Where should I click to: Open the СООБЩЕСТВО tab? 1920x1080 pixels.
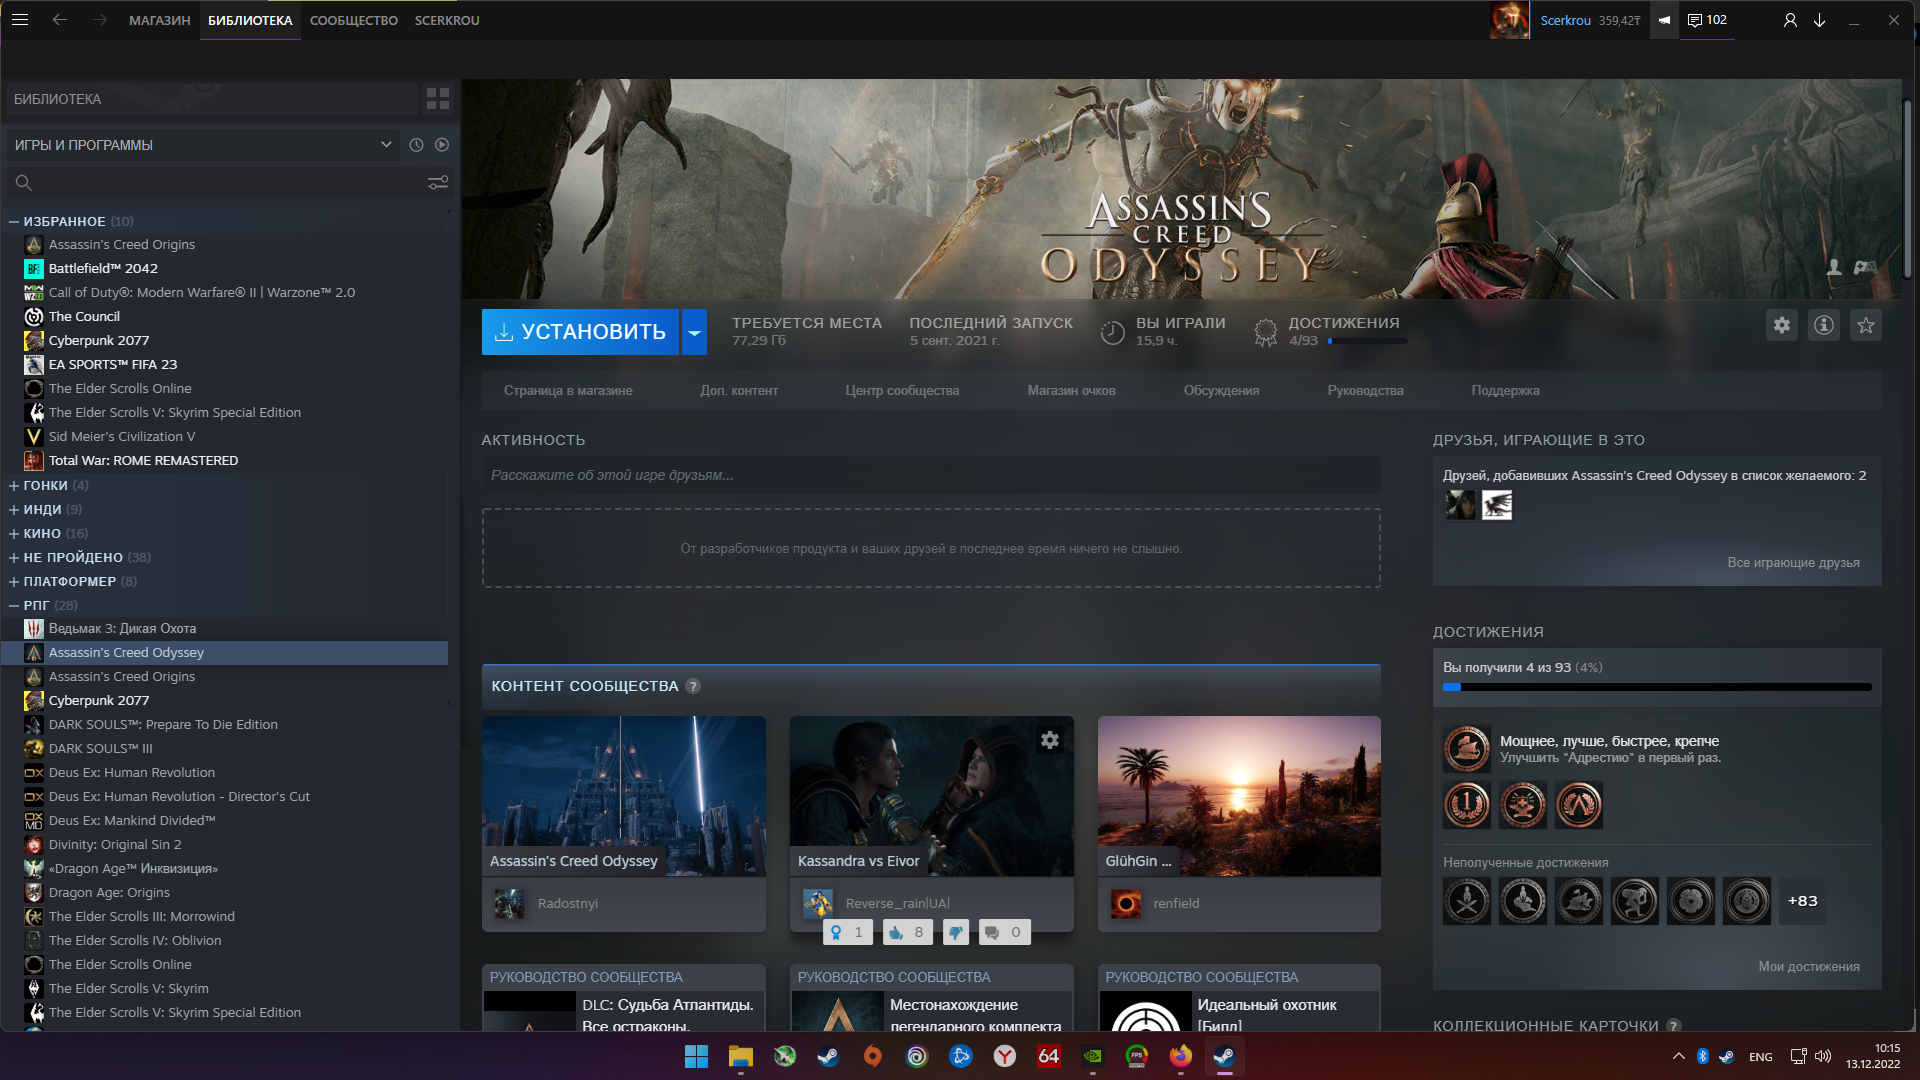tap(354, 20)
